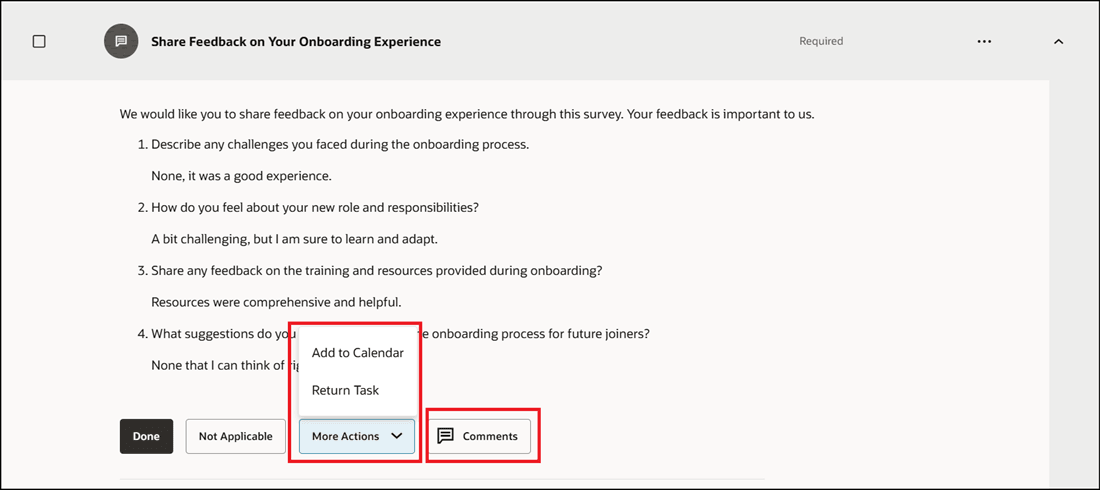Click the Required status label
This screenshot has width=1100, height=490.
point(821,41)
